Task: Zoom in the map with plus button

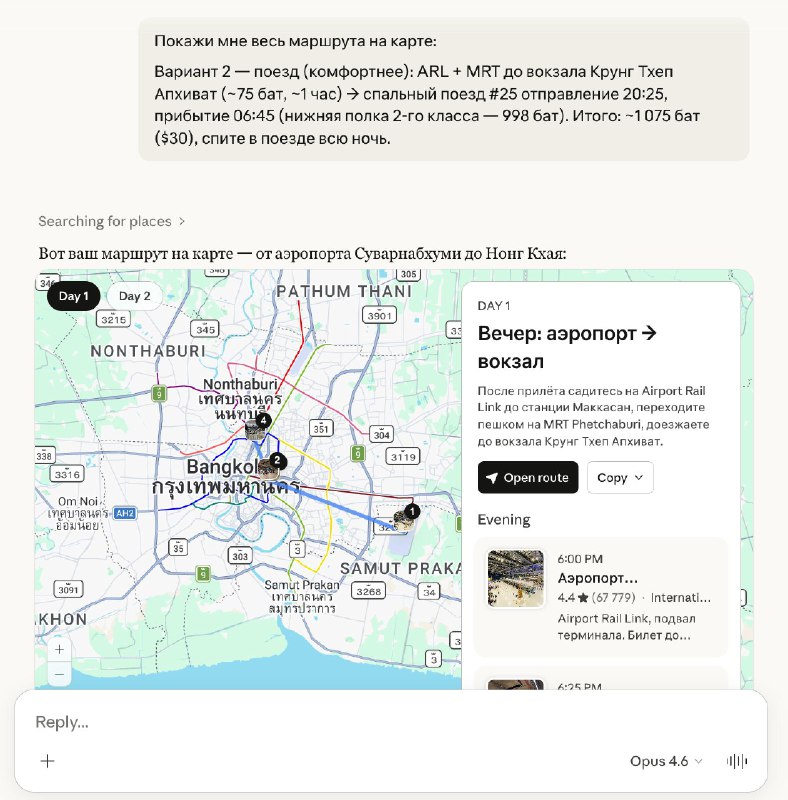Action: [59, 649]
